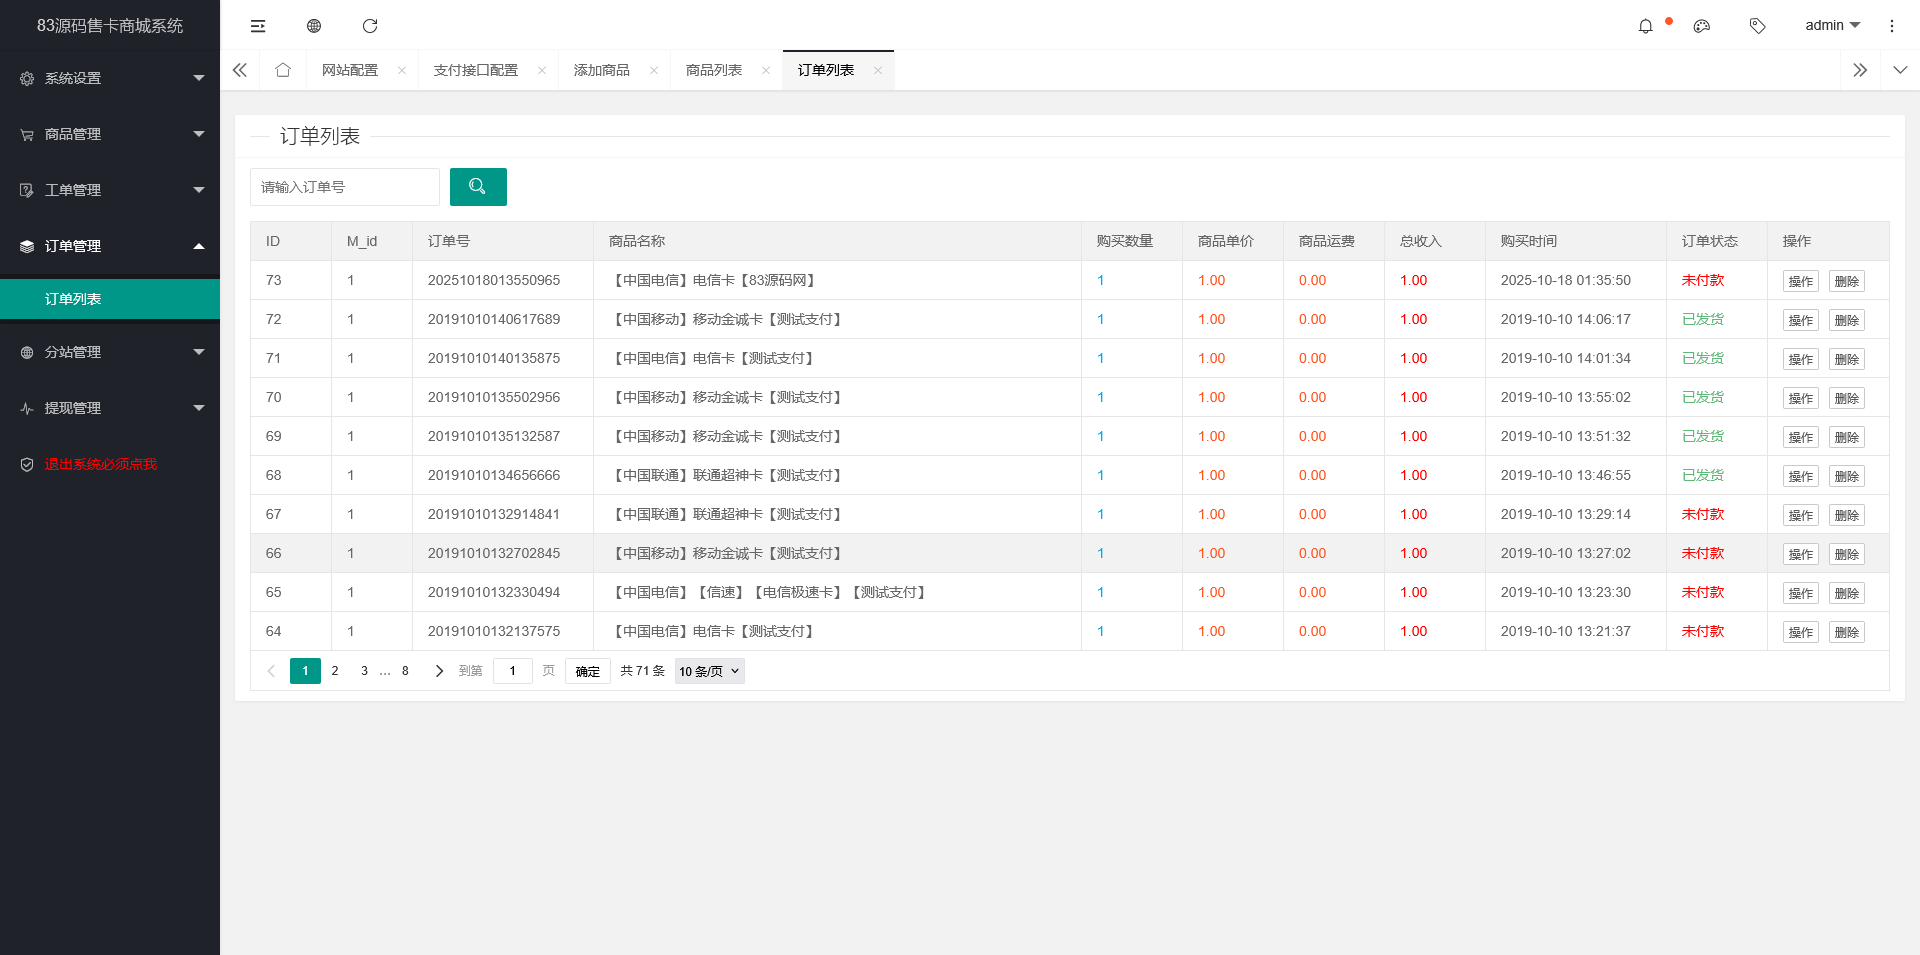
Task: Expand 商品管理 sidebar menu
Action: click(110, 134)
